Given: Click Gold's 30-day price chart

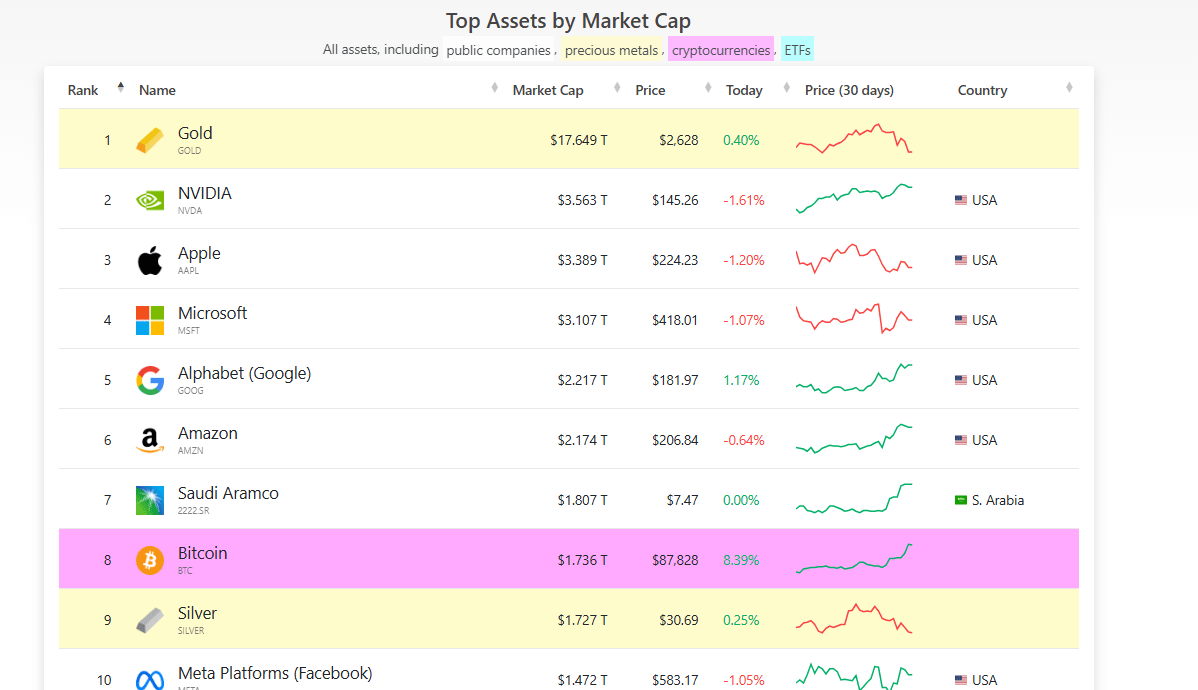Looking at the screenshot, I should click(x=854, y=139).
